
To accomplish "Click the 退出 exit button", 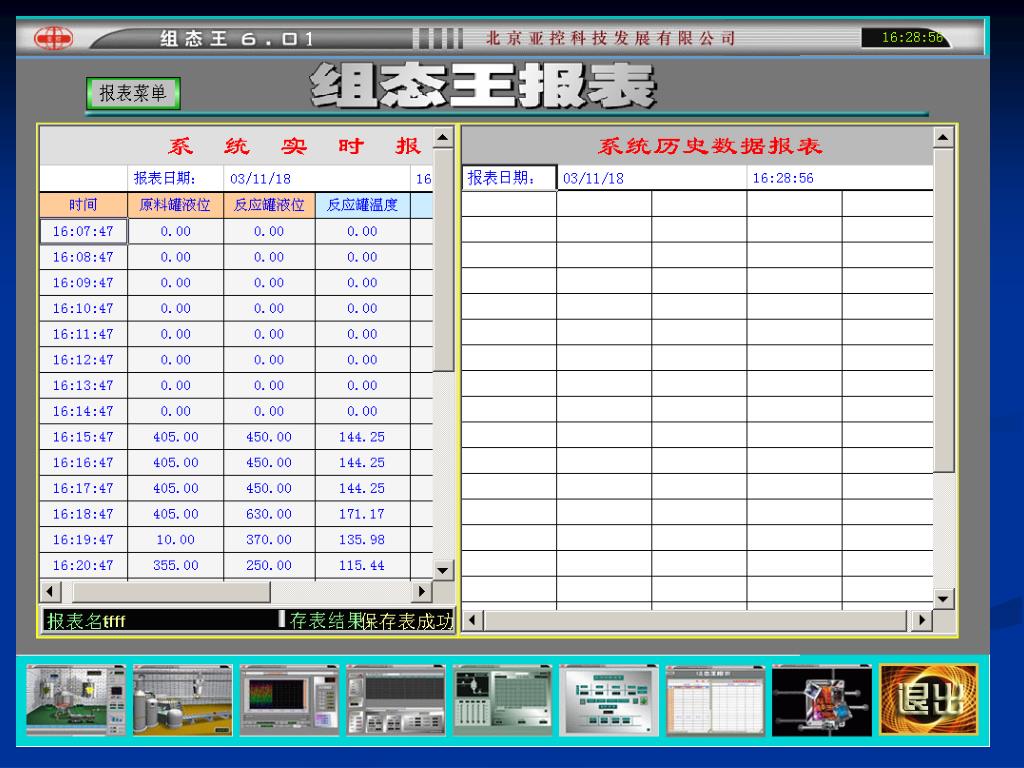I will click(x=928, y=700).
